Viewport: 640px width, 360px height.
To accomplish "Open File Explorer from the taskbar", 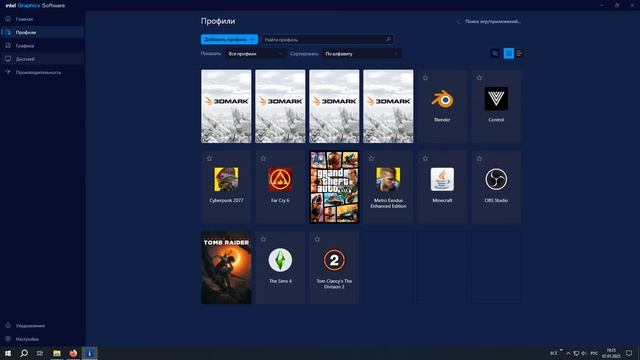I will coord(57,353).
